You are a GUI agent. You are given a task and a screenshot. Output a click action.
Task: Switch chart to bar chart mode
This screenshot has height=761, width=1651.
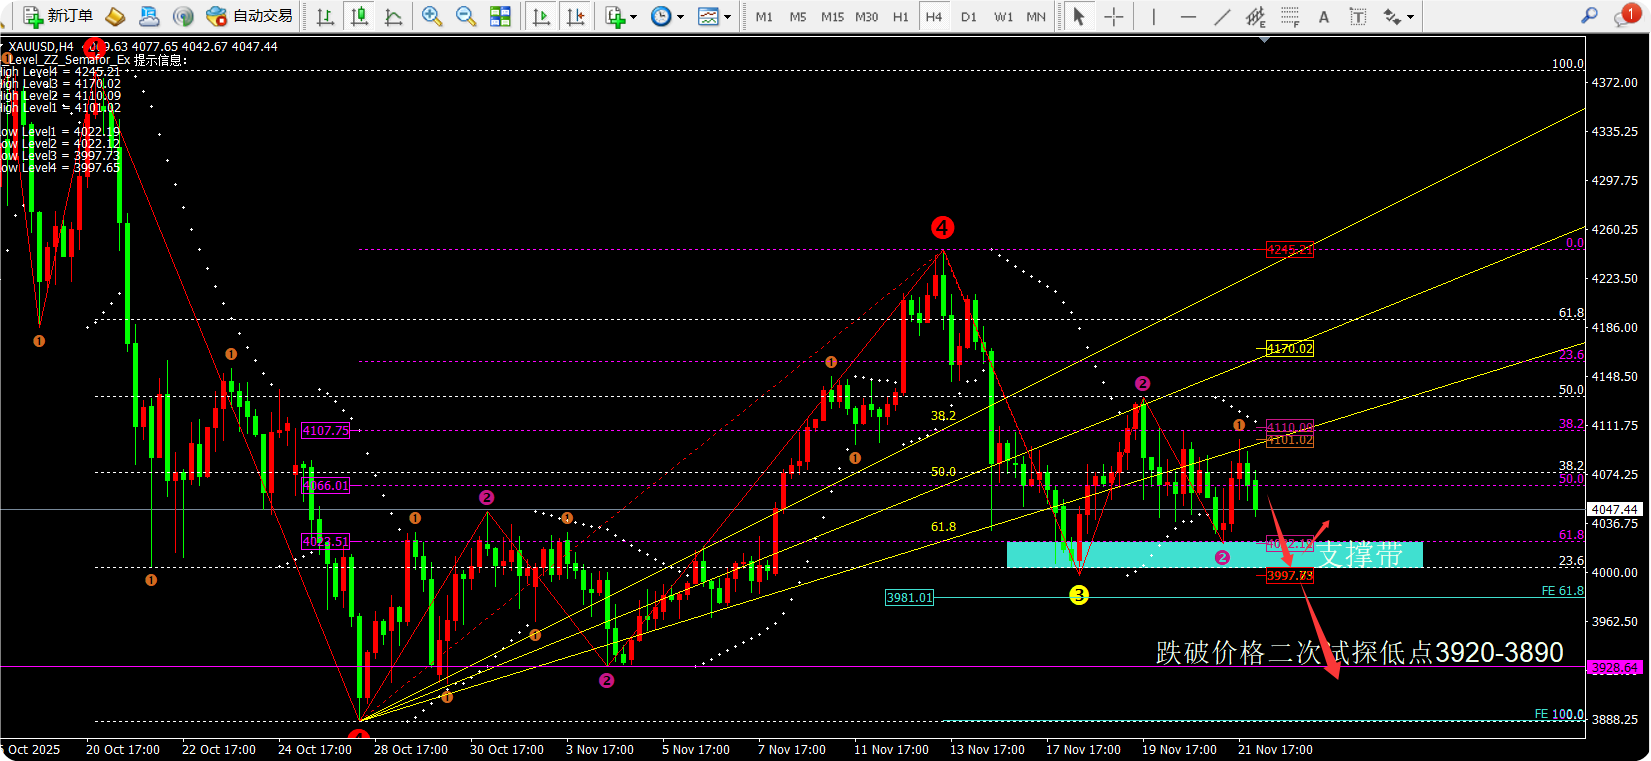tap(325, 16)
